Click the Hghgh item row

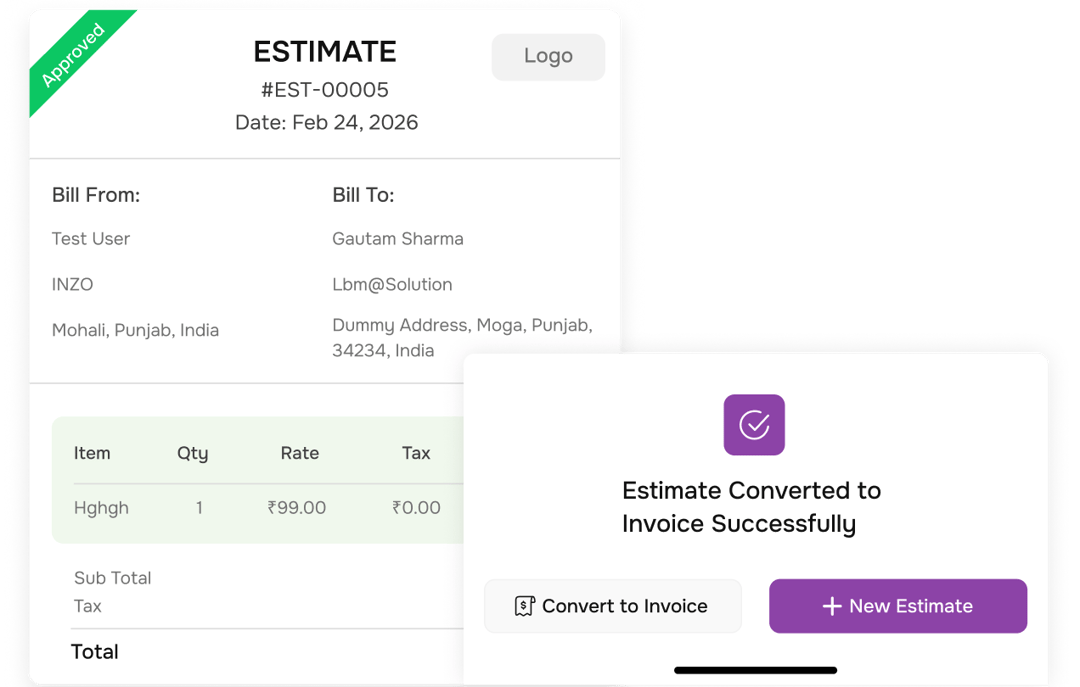[x=258, y=508]
